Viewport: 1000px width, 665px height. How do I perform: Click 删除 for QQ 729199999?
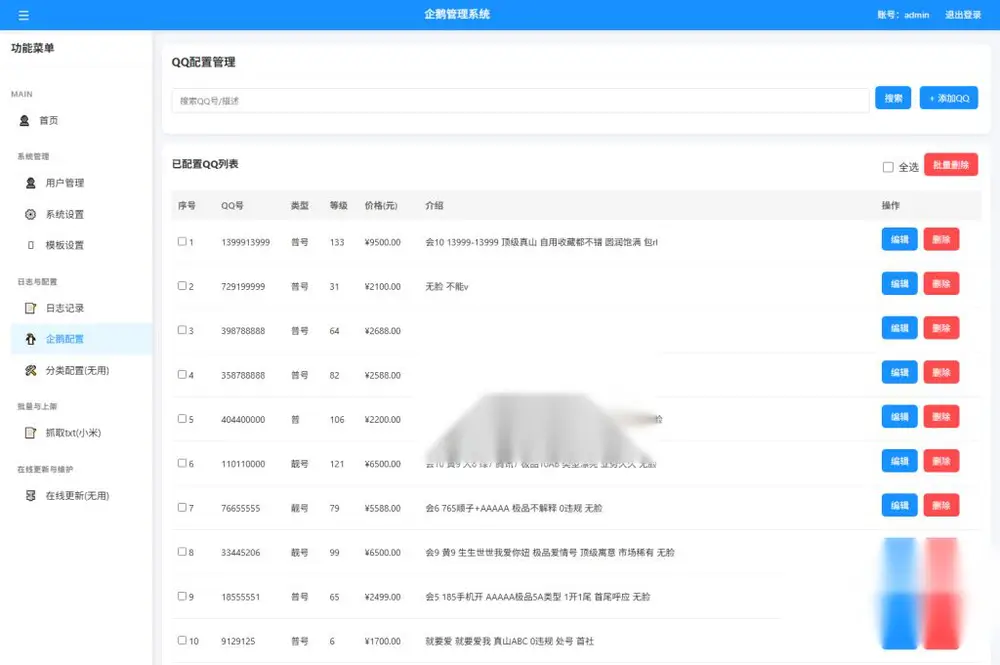[941, 284]
